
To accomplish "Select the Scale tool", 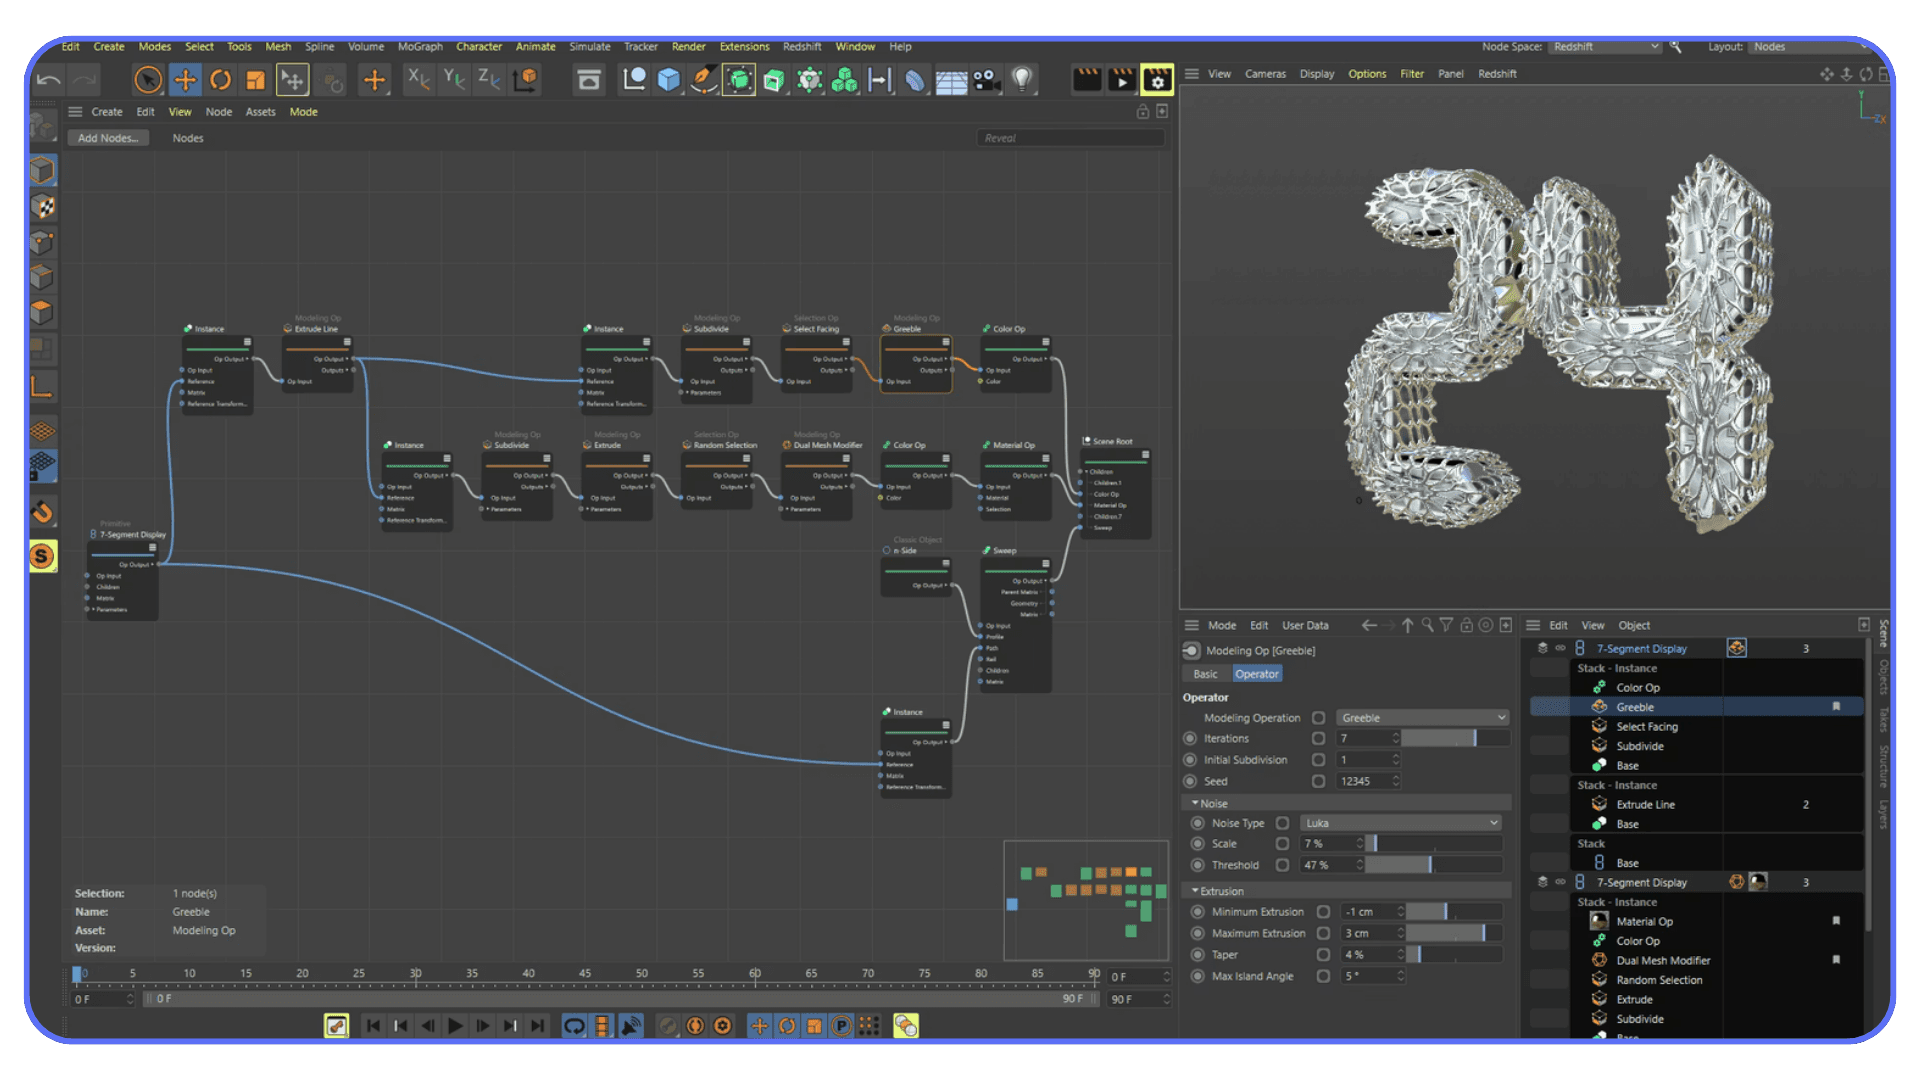I will tap(256, 80).
